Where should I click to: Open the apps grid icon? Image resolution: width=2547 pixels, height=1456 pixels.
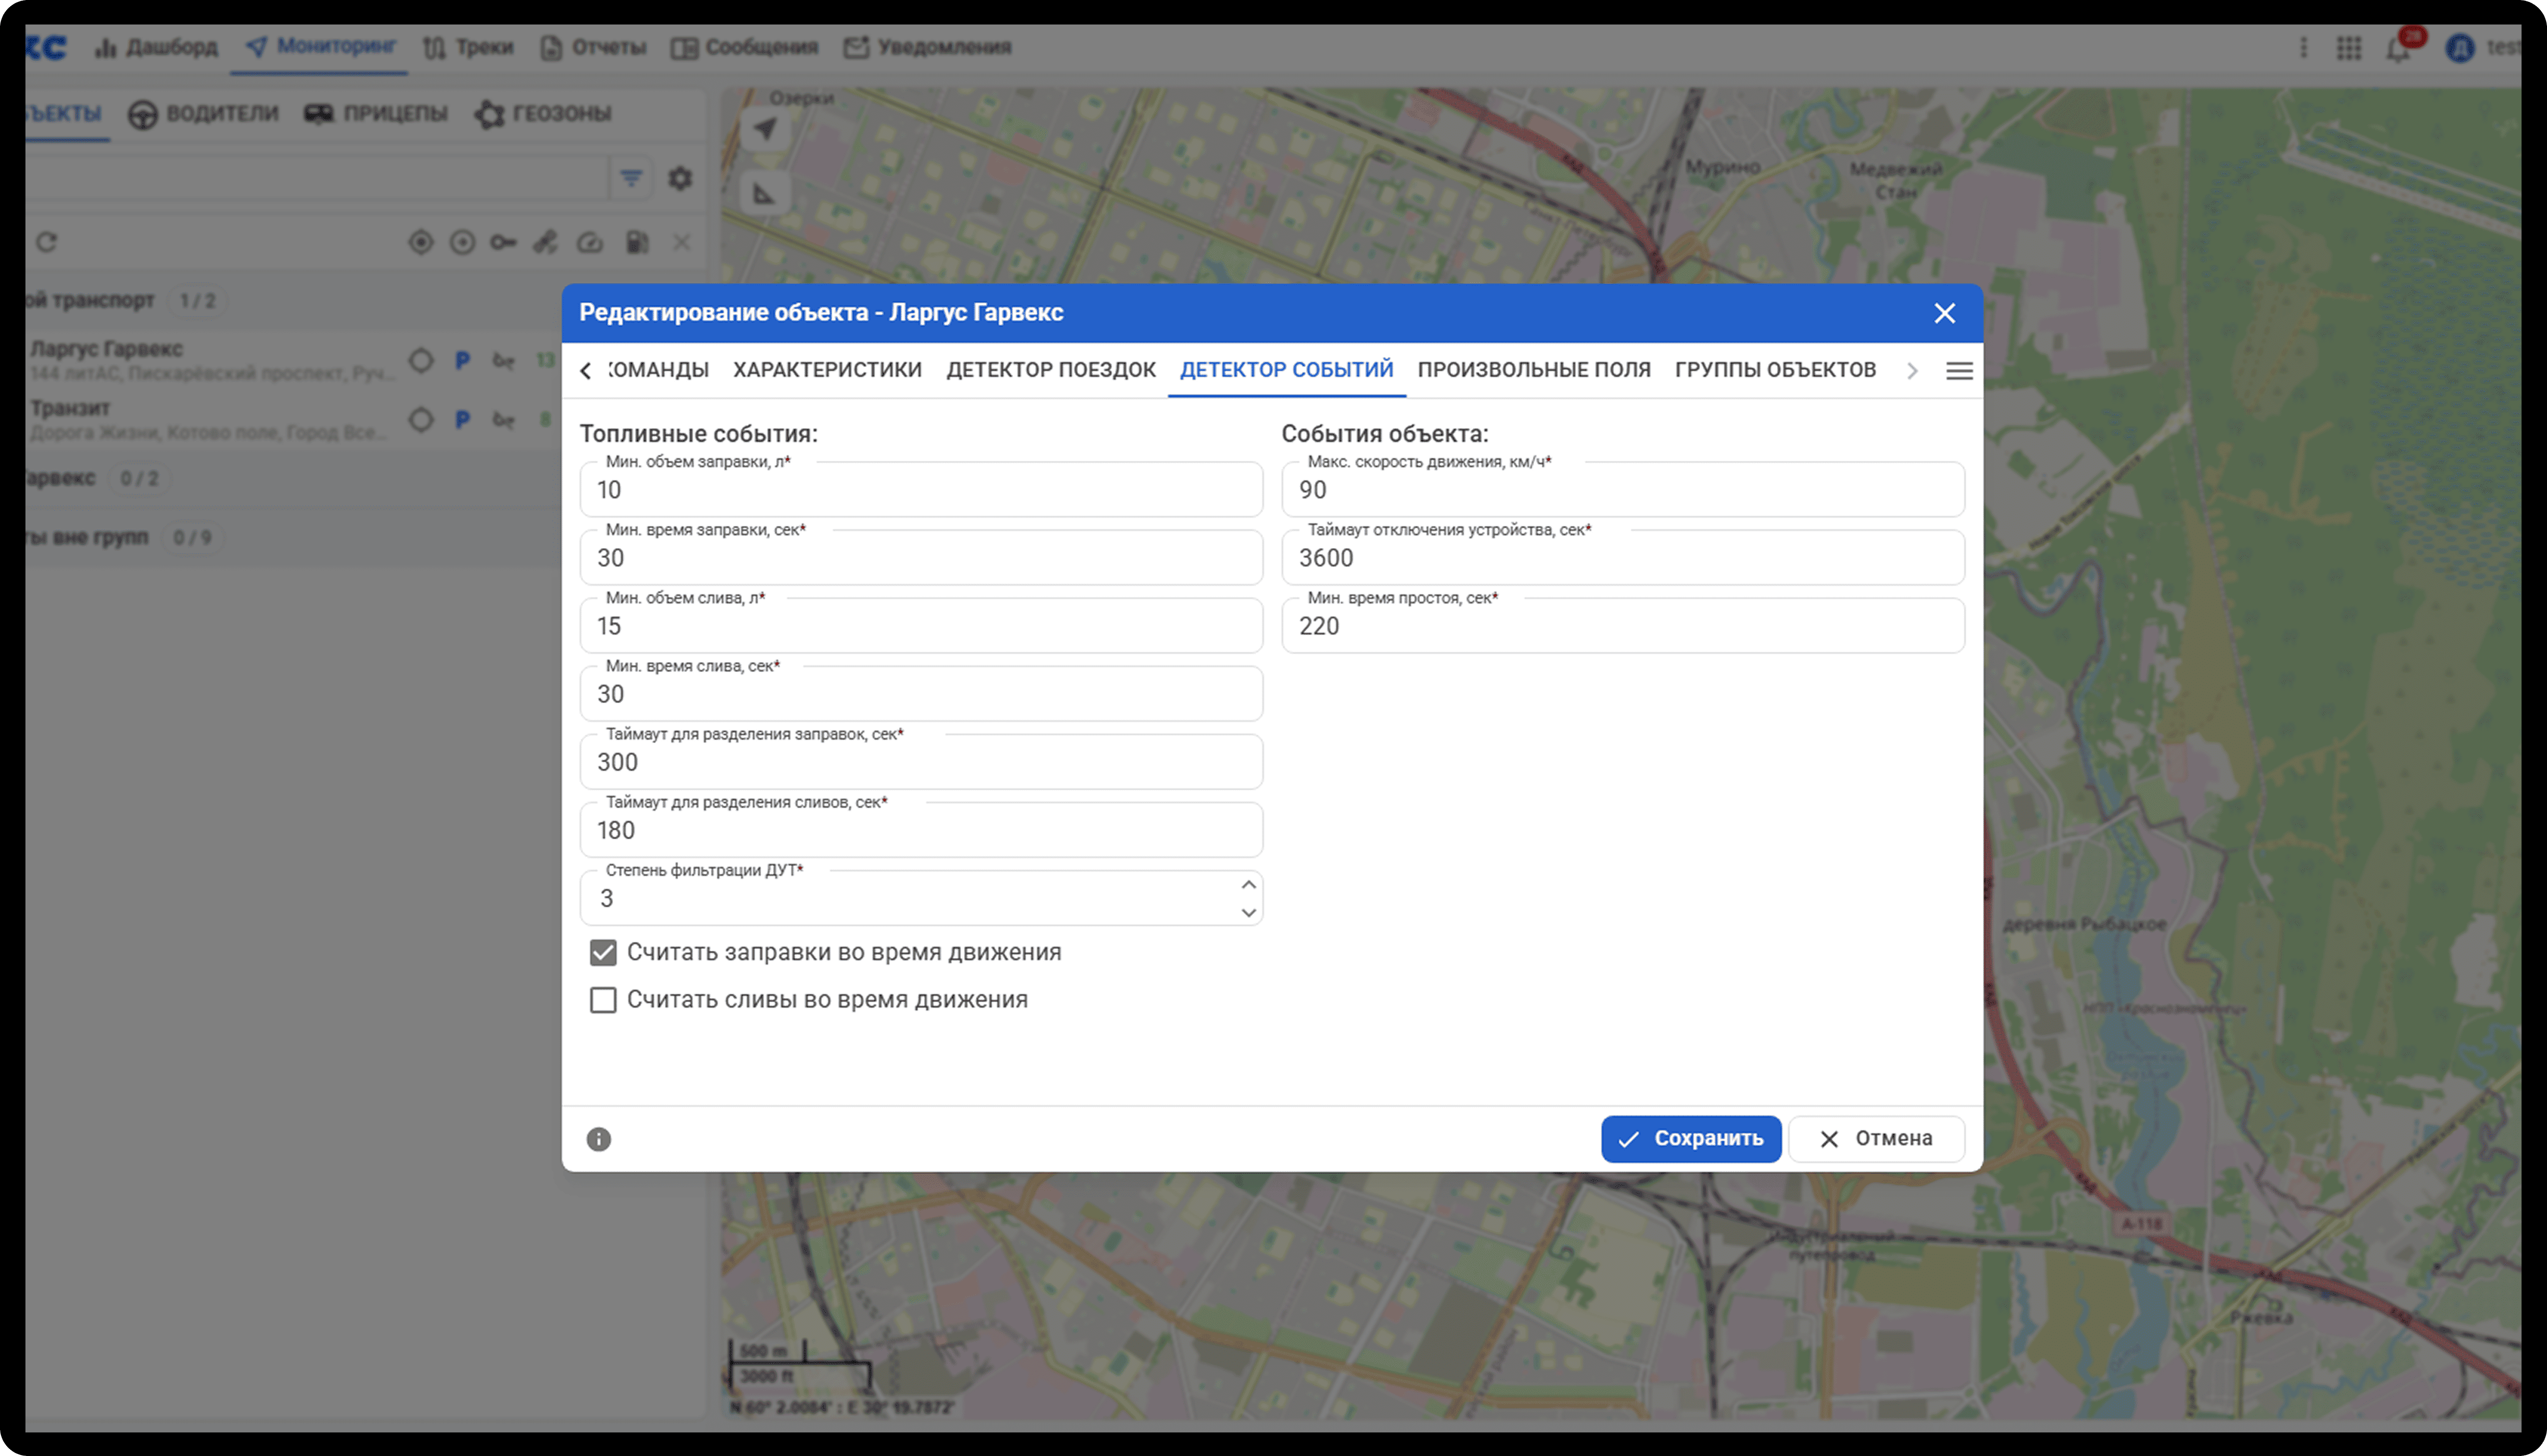click(x=2349, y=48)
